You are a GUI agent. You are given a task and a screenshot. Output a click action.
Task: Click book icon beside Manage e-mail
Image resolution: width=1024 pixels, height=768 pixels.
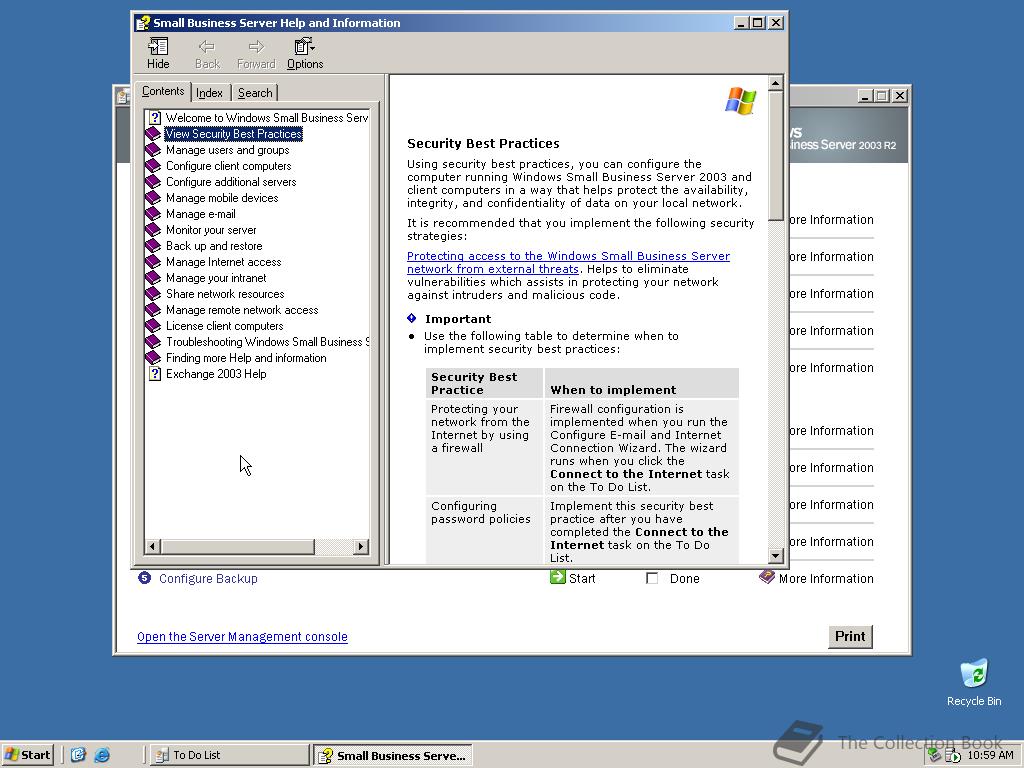[x=153, y=214]
